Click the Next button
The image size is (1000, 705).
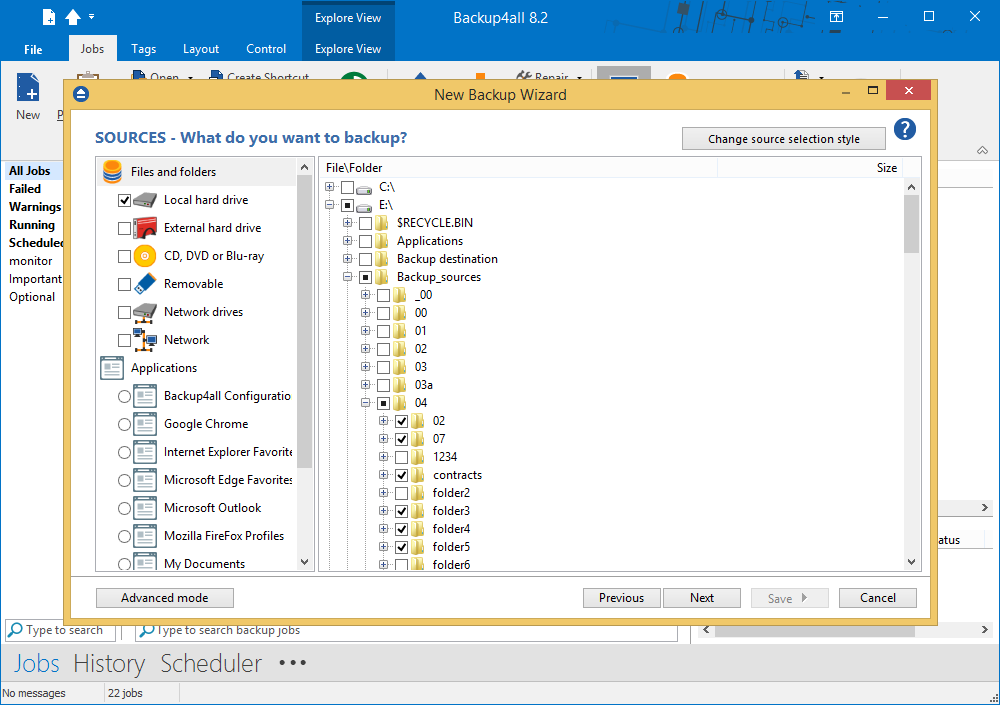click(702, 598)
